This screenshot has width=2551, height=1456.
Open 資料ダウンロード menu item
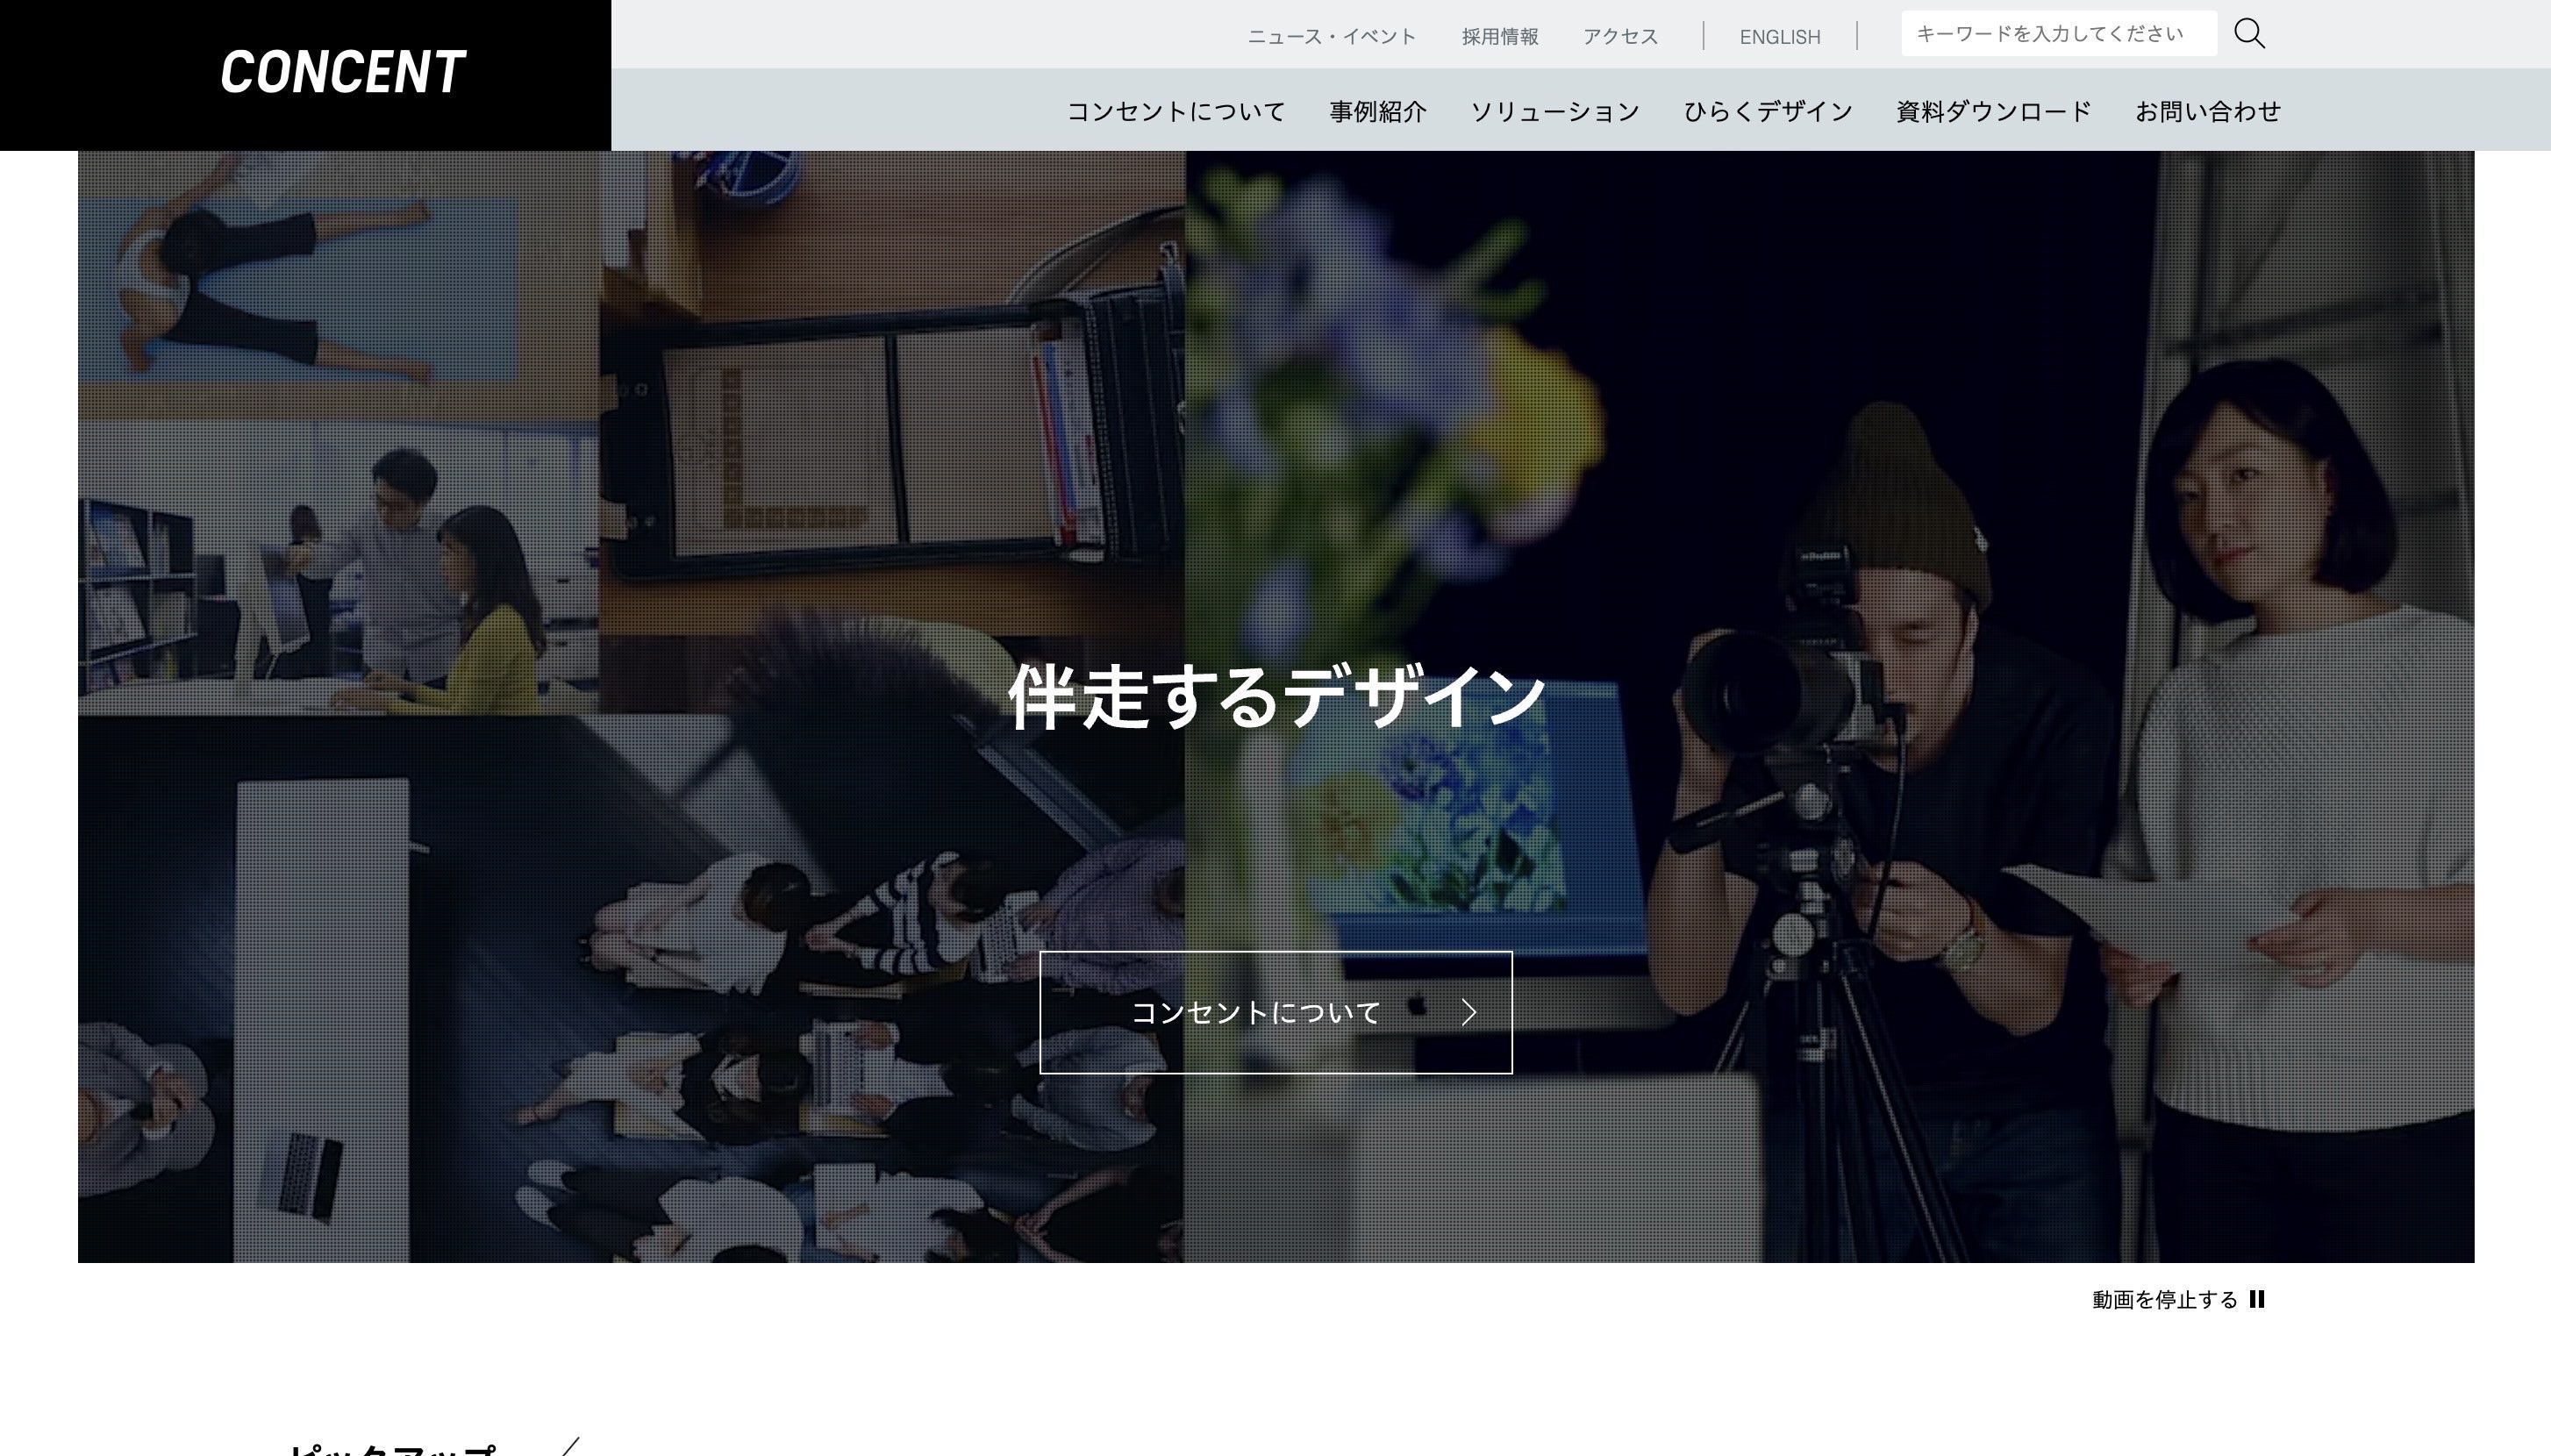(1994, 111)
